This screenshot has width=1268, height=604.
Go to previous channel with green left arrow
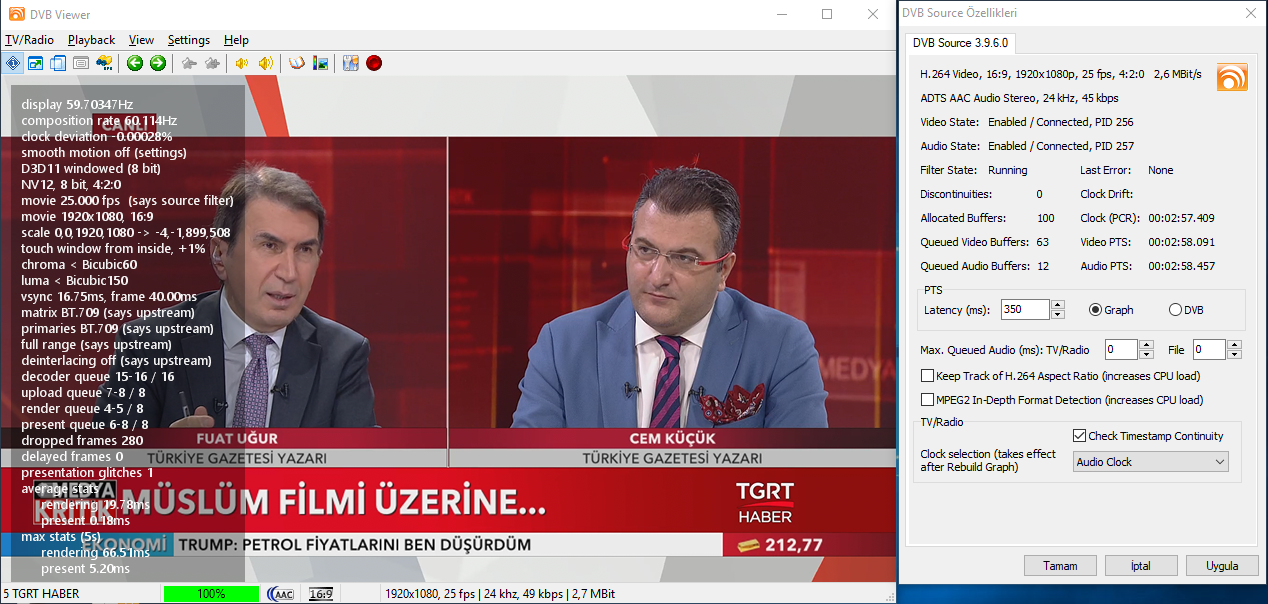tap(135, 63)
